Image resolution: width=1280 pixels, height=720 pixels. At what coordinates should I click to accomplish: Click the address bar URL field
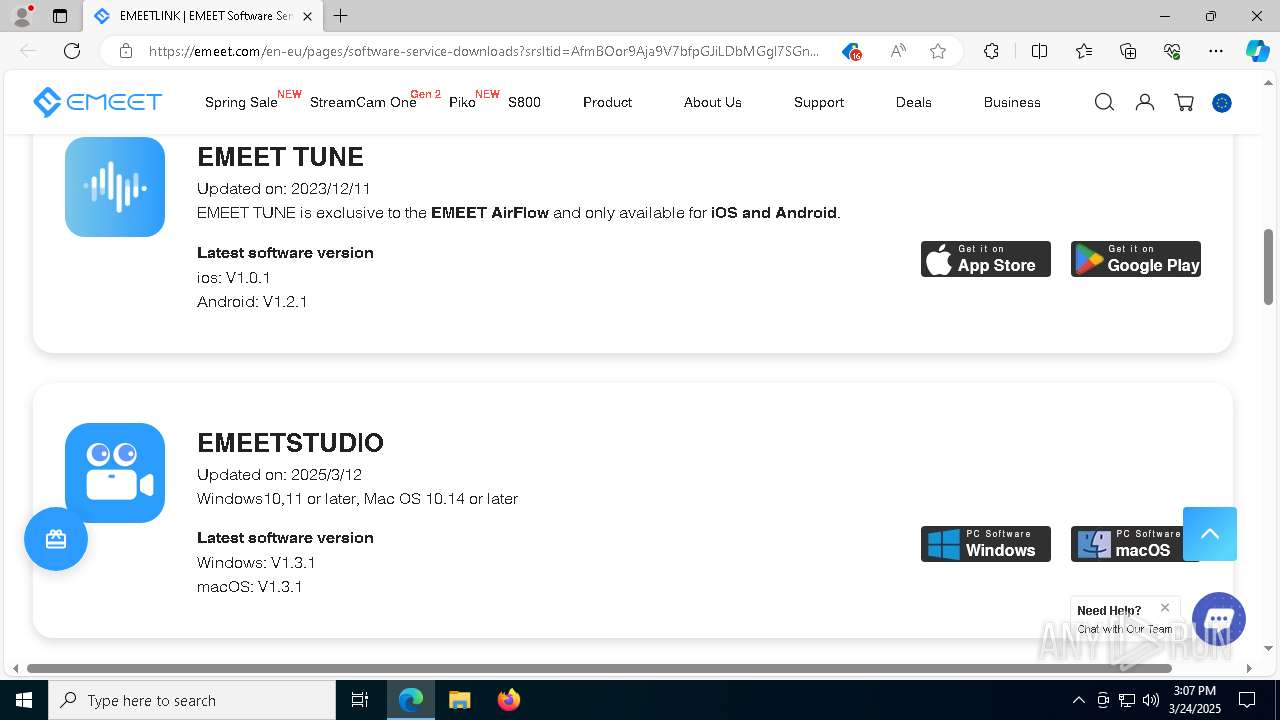[483, 51]
